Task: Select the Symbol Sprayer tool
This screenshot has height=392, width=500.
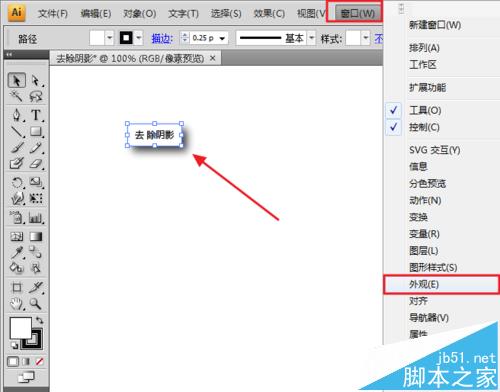Action: point(16,218)
